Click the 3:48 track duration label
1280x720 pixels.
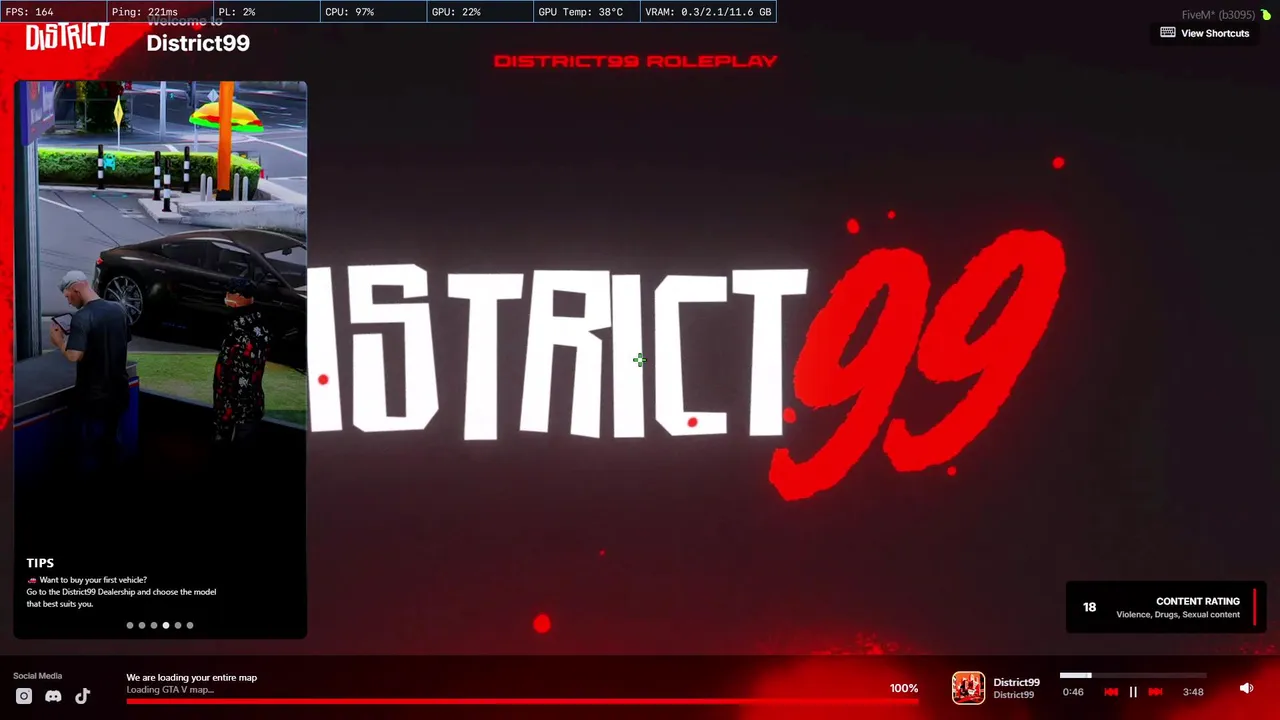coord(1193,692)
